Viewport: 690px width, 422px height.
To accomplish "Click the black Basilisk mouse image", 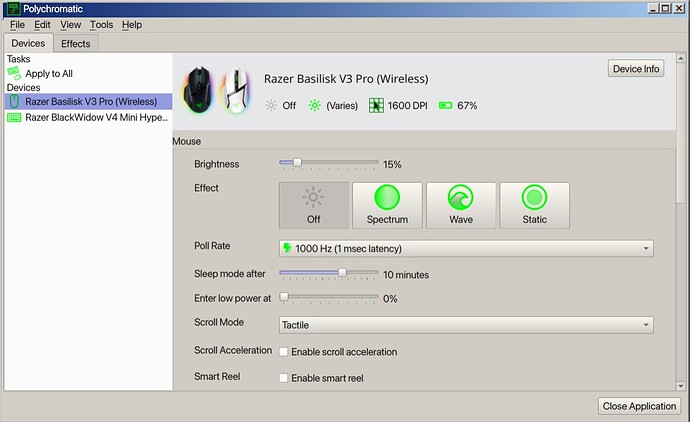I will tap(198, 90).
